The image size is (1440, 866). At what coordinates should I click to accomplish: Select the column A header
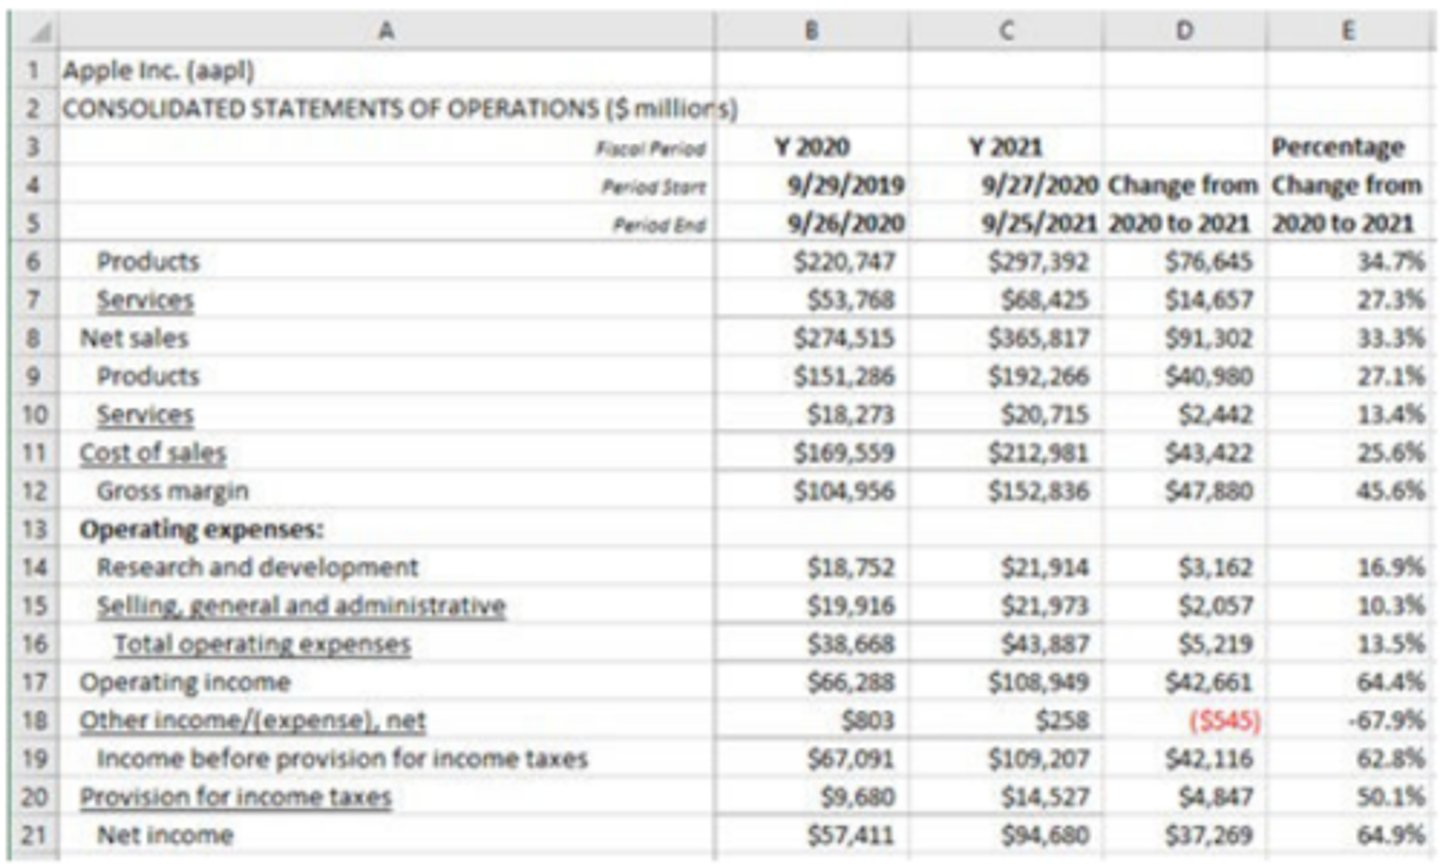point(386,31)
